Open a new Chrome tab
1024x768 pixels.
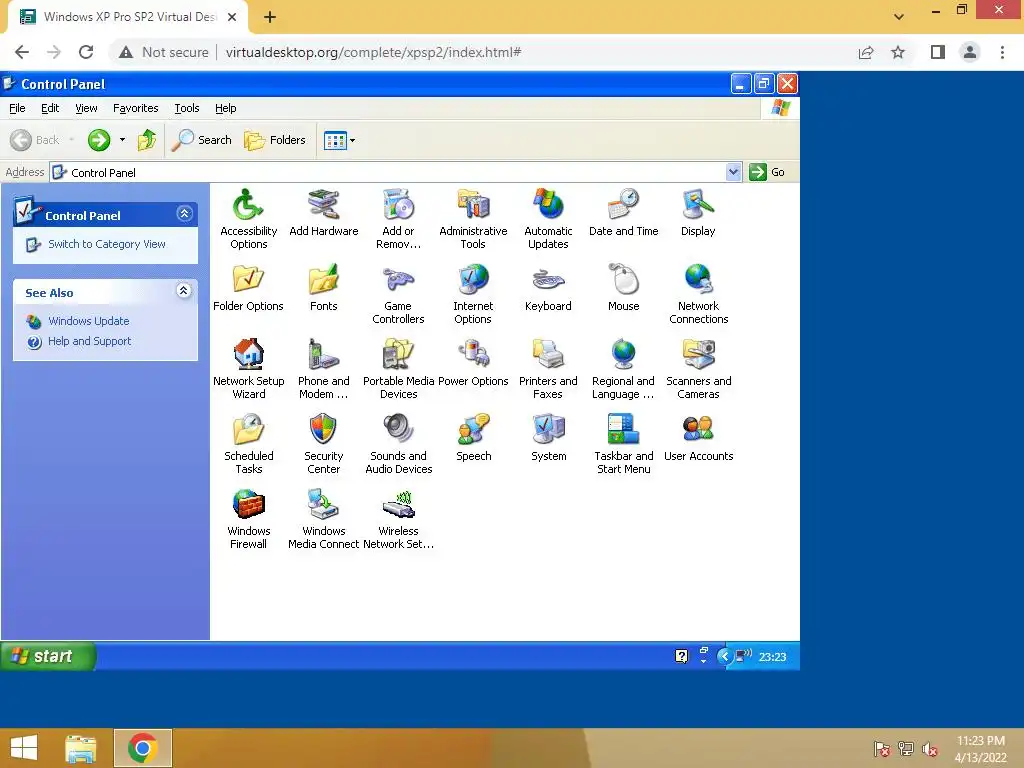[x=270, y=17]
